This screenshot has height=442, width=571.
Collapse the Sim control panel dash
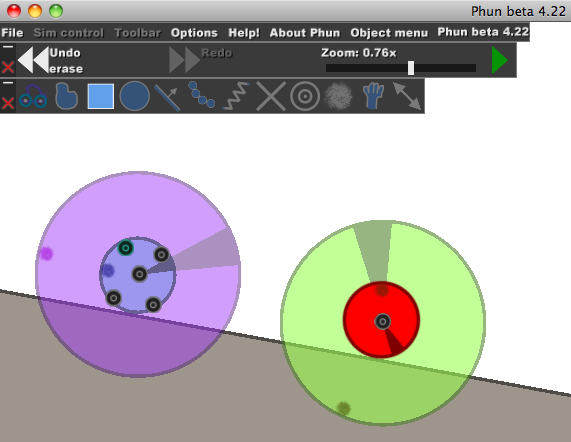(x=8, y=47)
